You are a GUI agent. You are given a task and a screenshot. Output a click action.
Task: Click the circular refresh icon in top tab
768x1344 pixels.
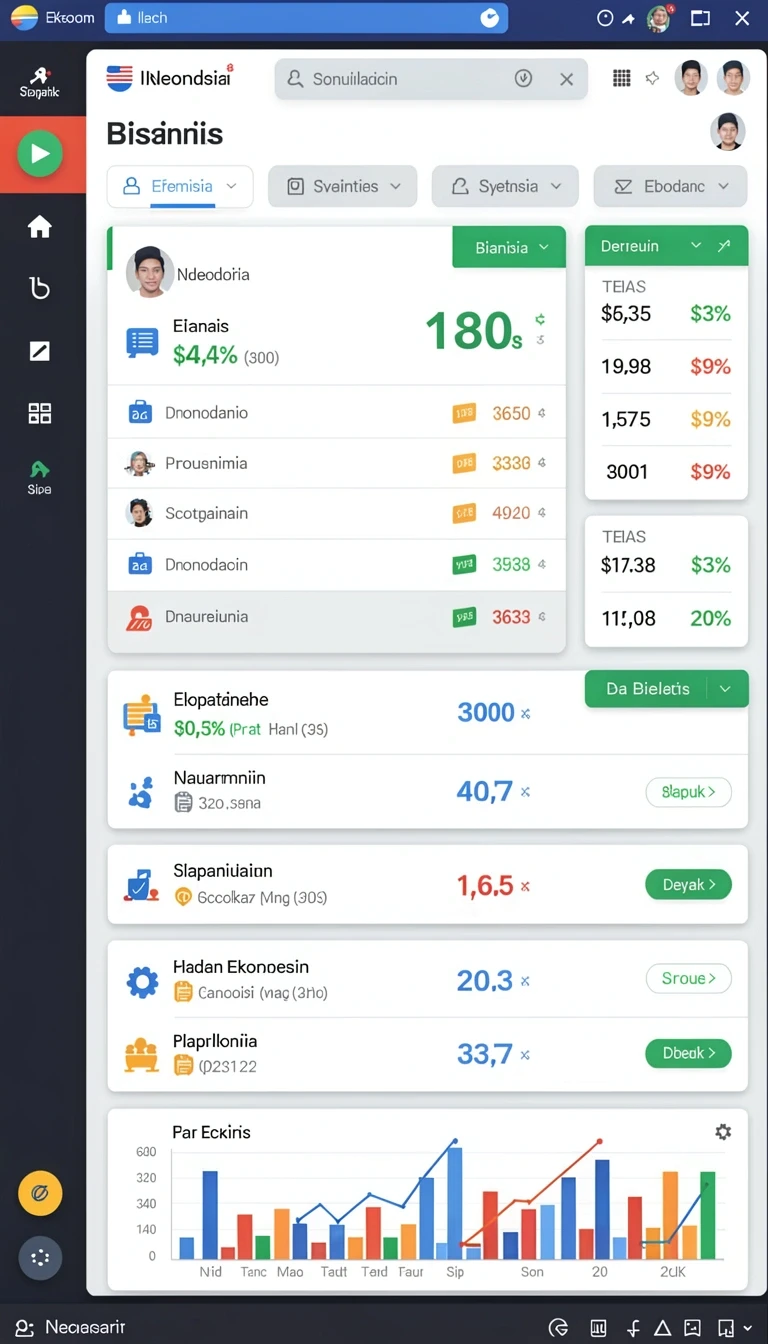click(489, 18)
